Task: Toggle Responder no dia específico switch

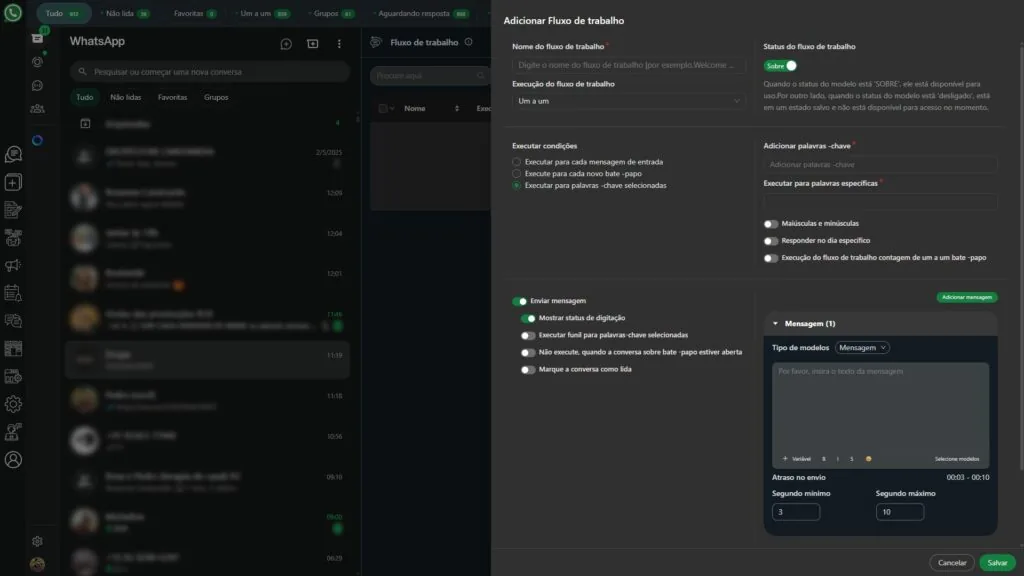Action: [771, 241]
